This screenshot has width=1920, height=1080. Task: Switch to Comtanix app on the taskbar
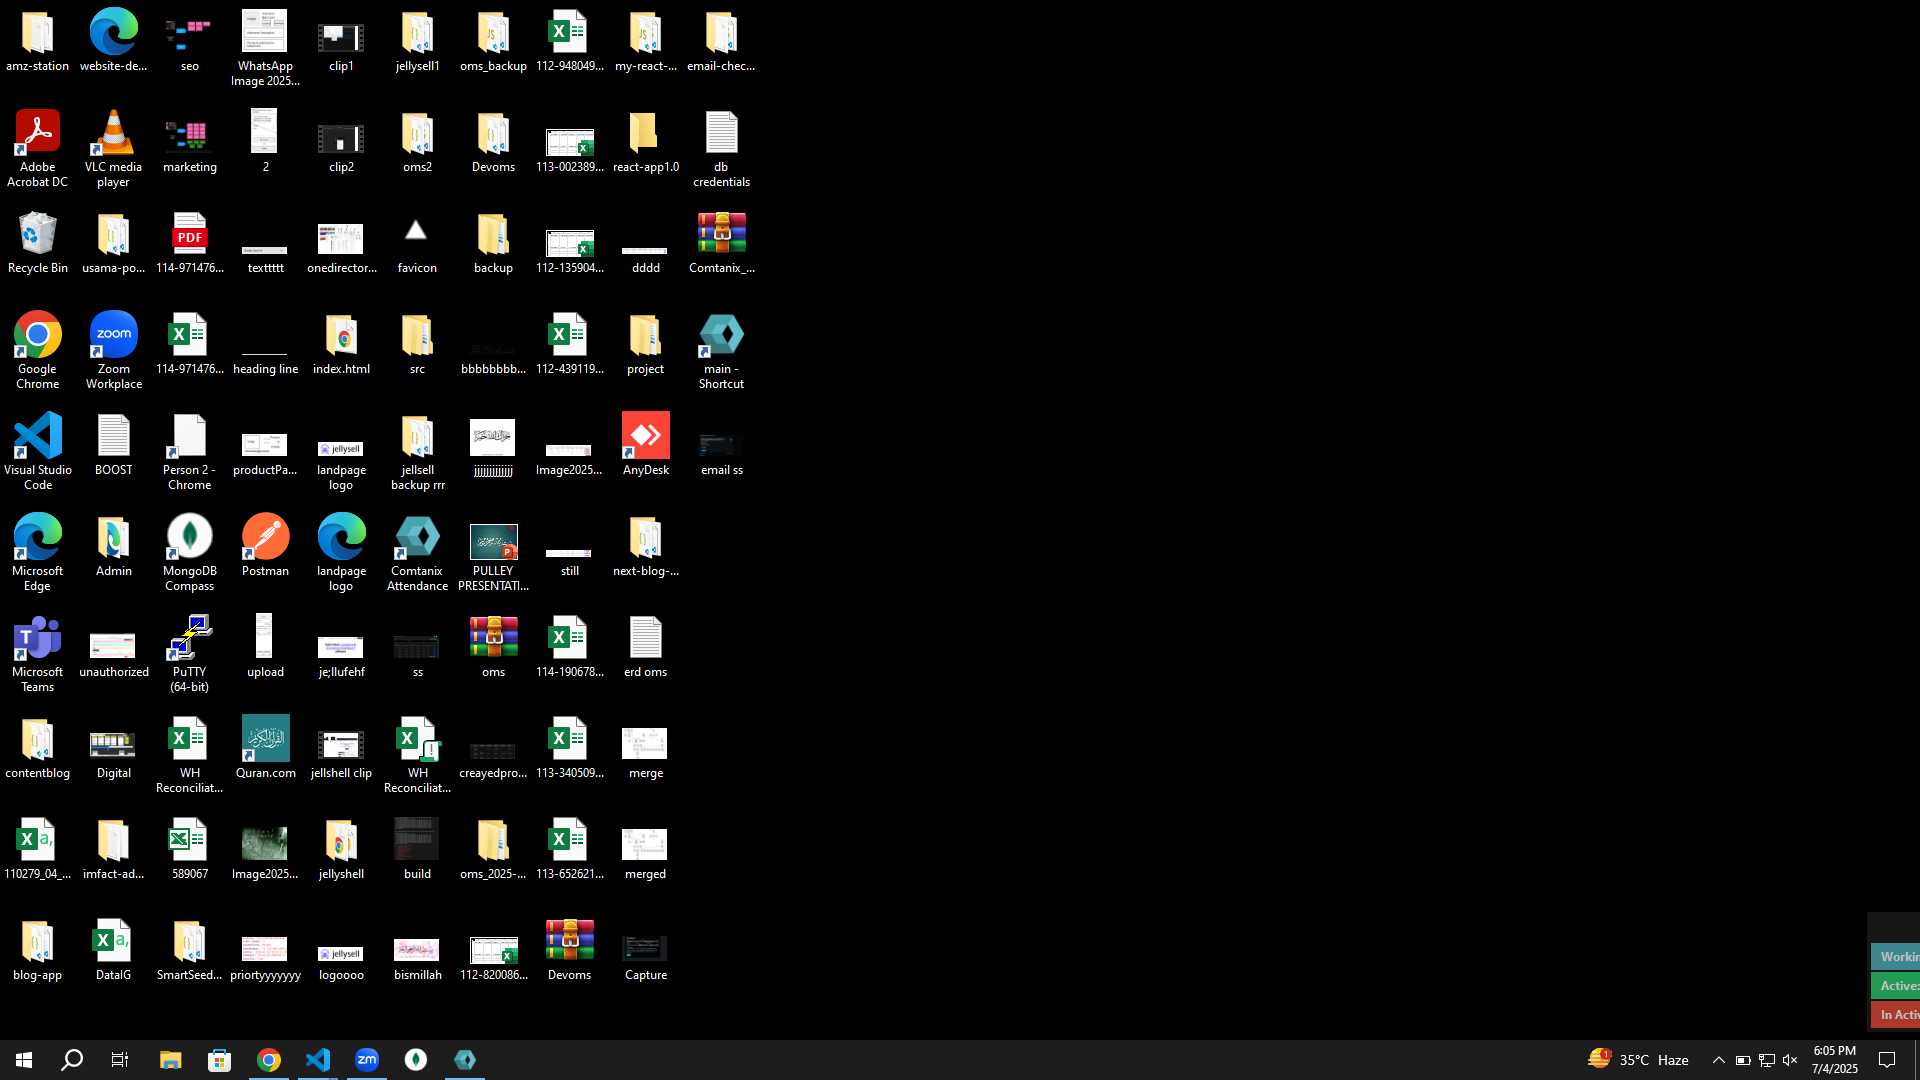tap(464, 1060)
